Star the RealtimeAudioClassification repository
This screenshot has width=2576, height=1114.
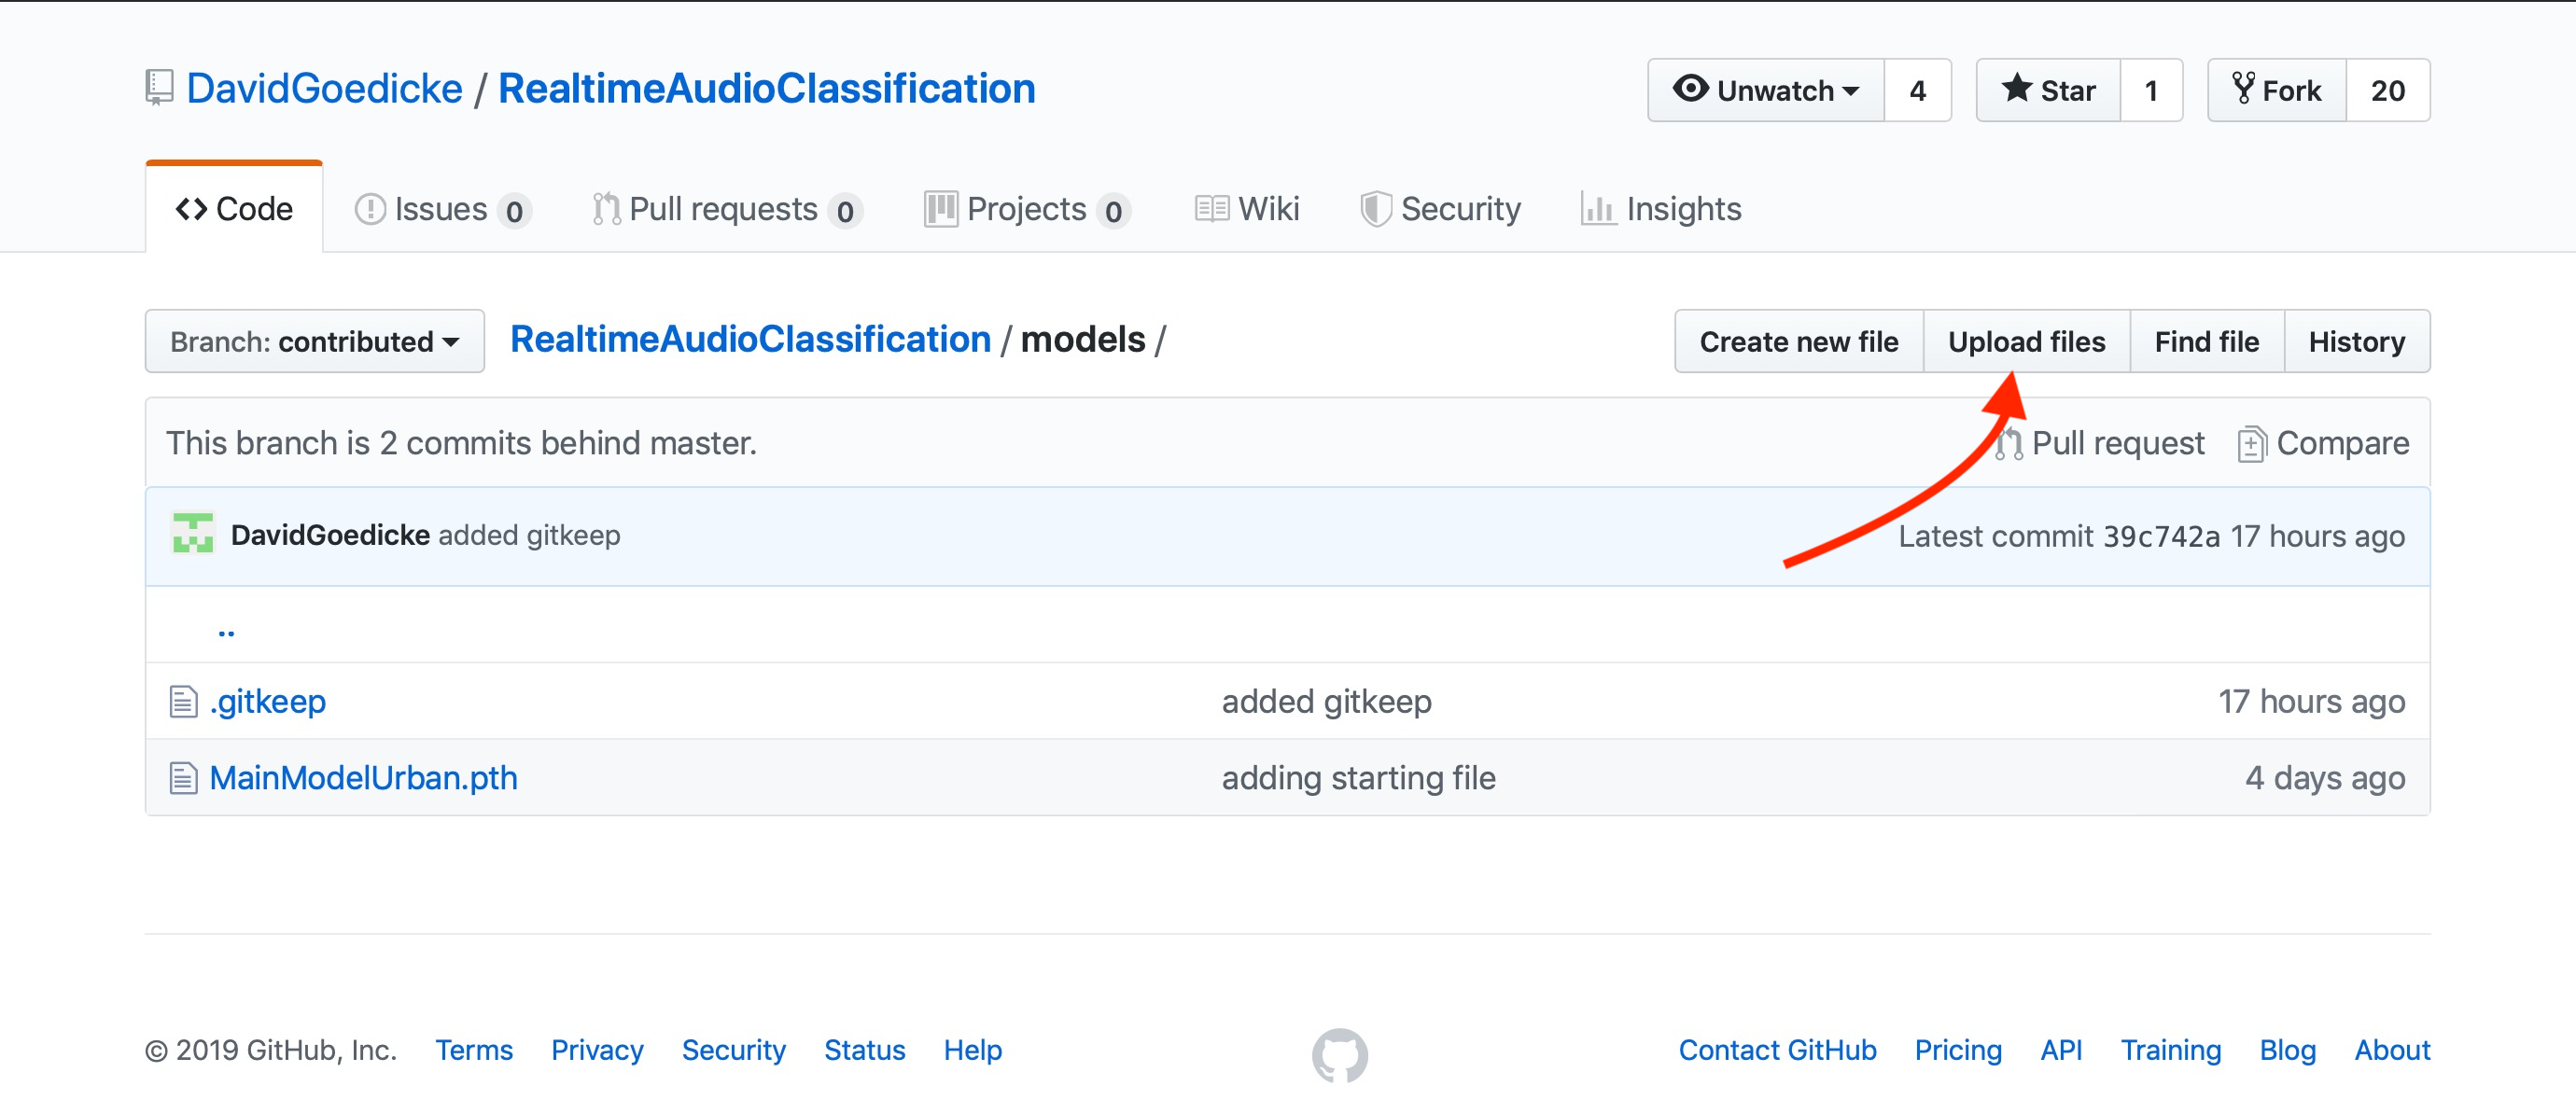tap(2047, 91)
